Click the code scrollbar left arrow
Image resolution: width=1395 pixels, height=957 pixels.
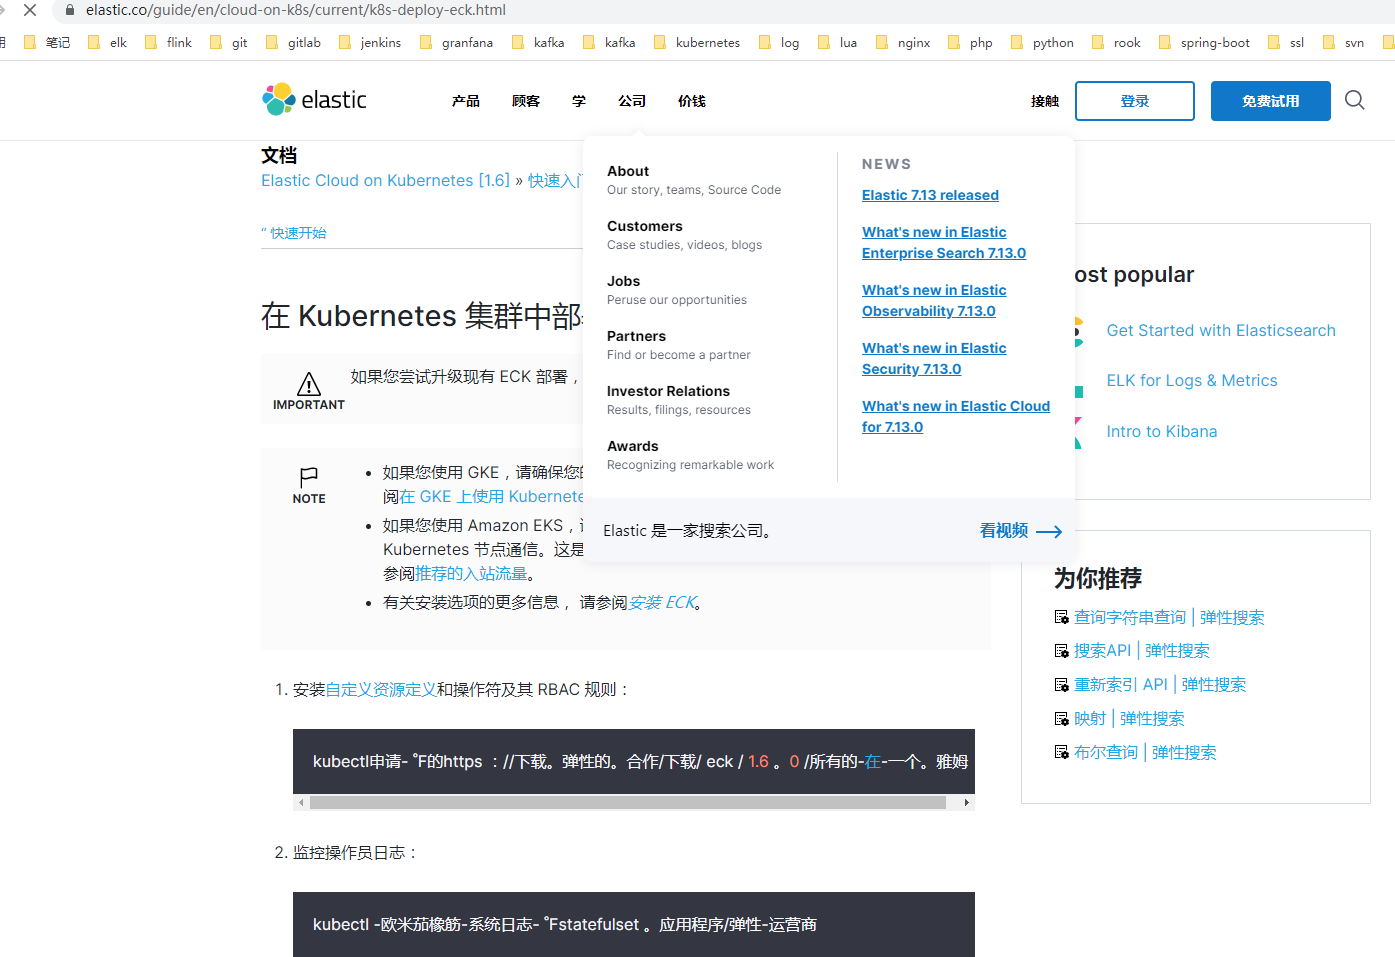301,802
